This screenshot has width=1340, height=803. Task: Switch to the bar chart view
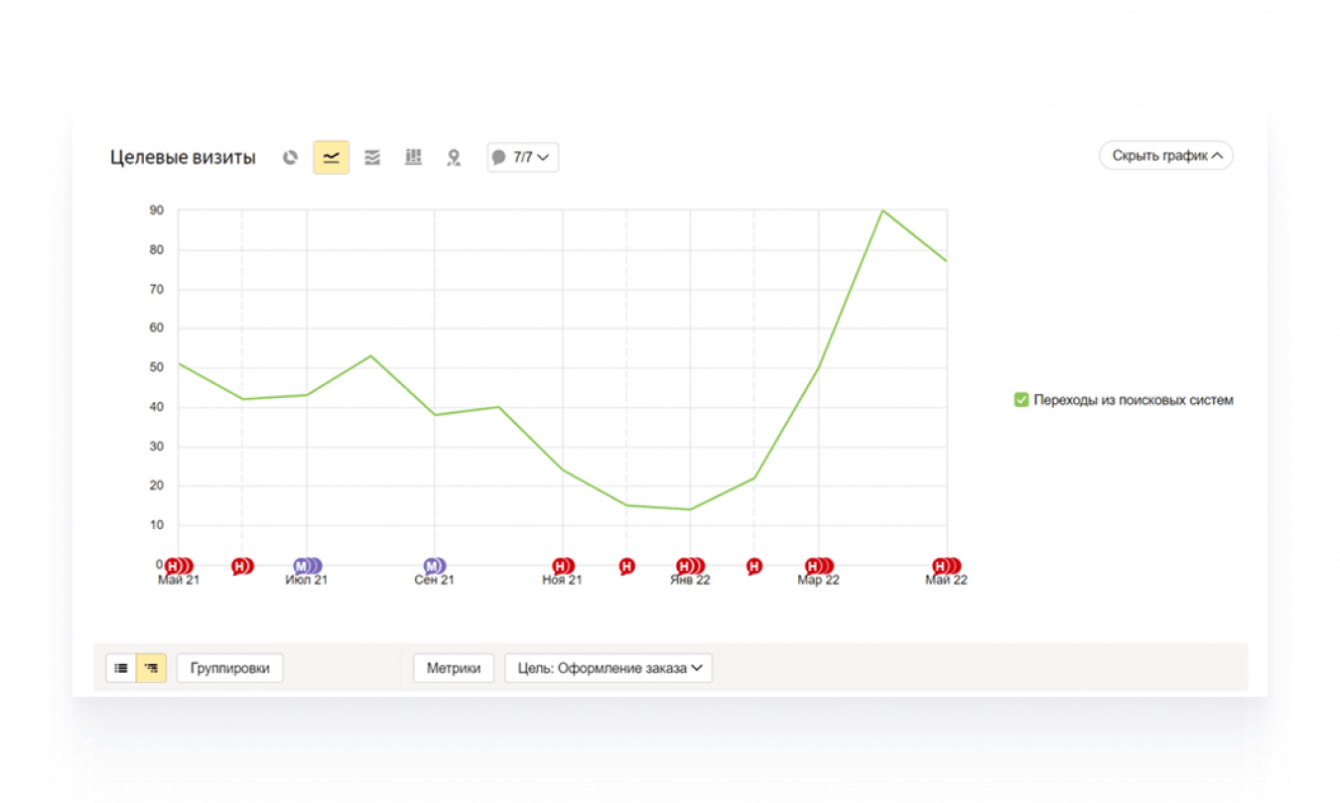click(x=413, y=157)
